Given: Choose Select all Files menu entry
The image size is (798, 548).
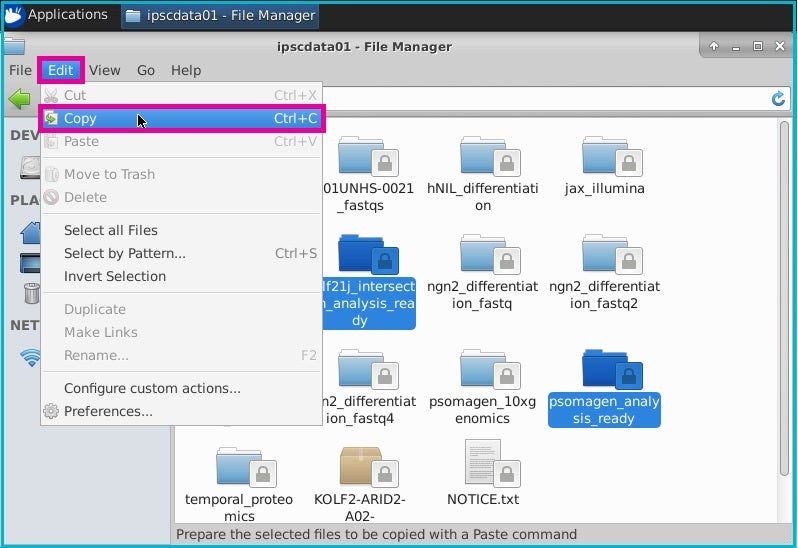Looking at the screenshot, I should click(x=110, y=230).
